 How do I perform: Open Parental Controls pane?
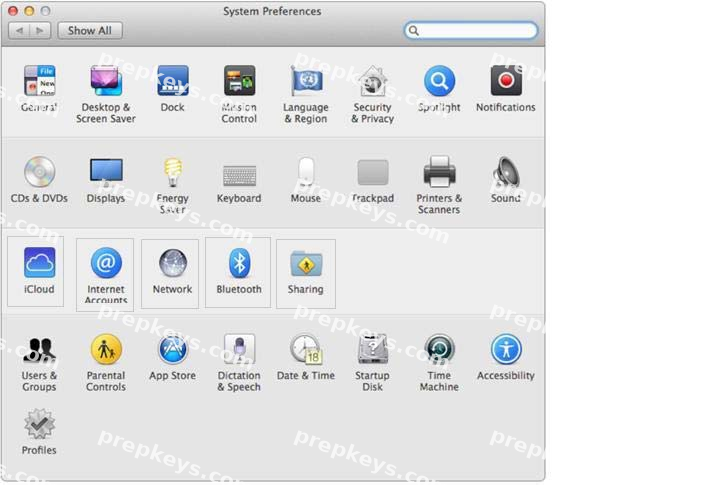105,363
